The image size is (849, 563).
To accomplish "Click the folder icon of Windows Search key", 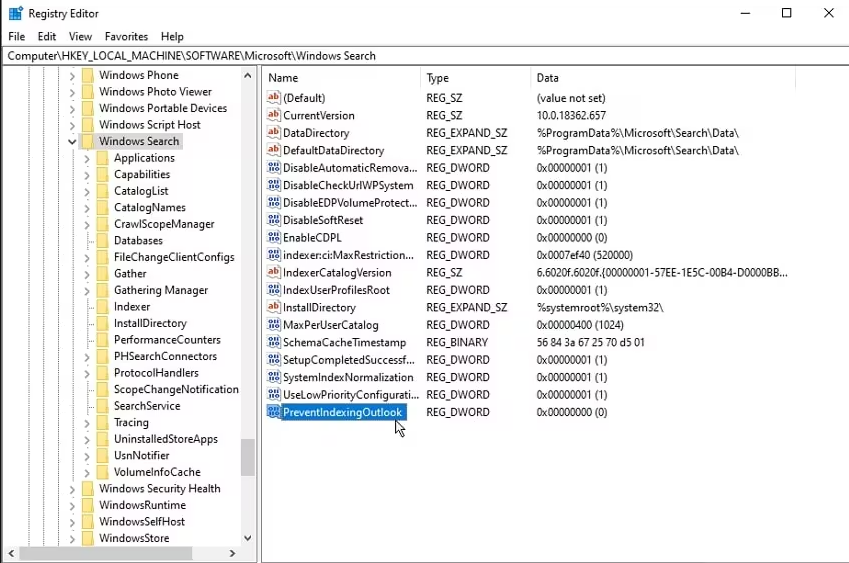I will click(x=87, y=141).
